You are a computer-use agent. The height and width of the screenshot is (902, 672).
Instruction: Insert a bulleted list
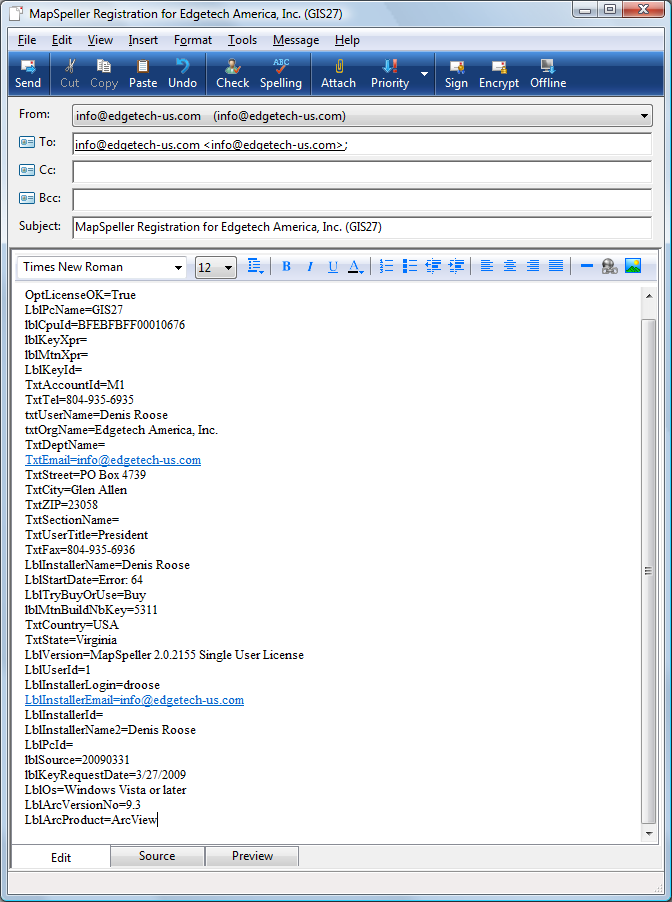pos(410,266)
